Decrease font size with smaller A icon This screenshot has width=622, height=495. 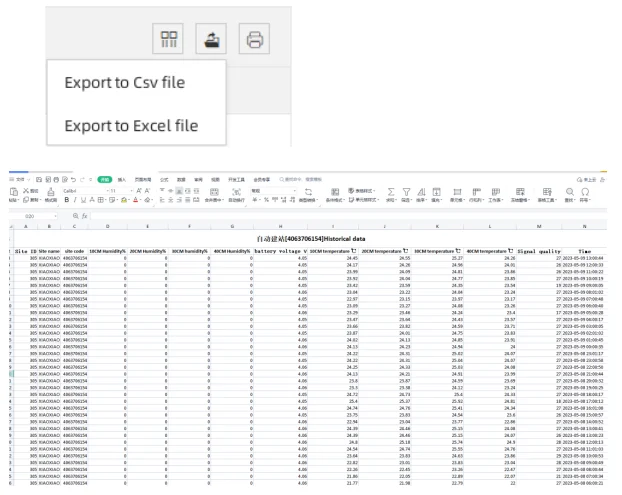[x=148, y=191]
